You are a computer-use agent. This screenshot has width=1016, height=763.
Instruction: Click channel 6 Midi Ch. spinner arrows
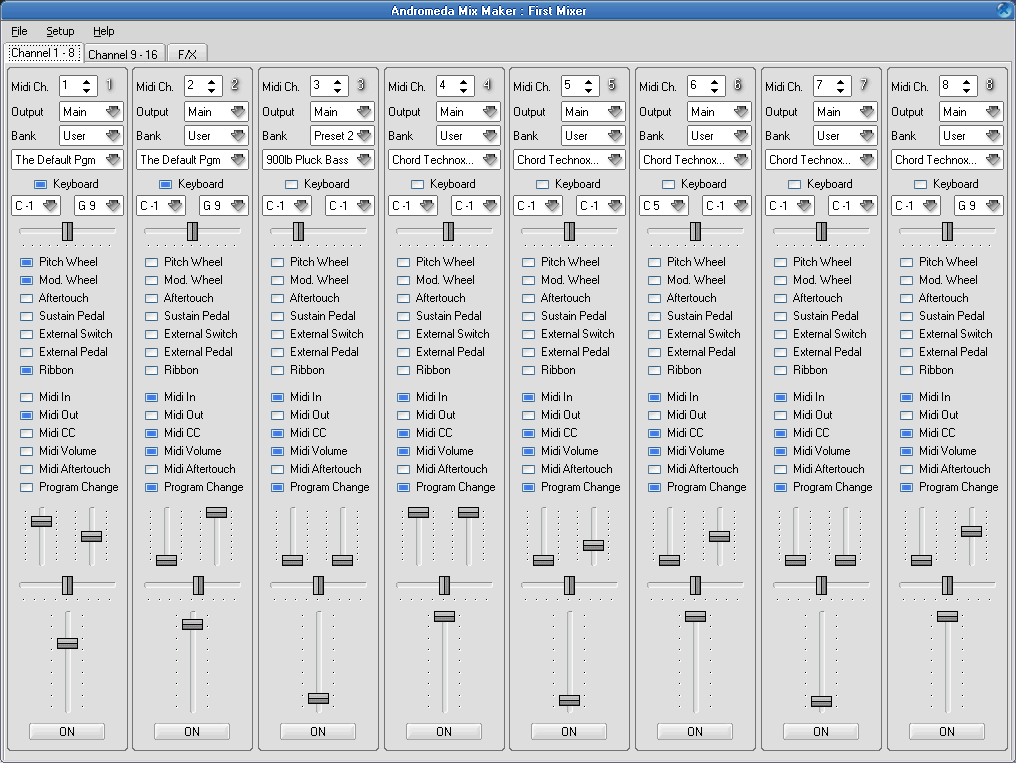tap(714, 85)
